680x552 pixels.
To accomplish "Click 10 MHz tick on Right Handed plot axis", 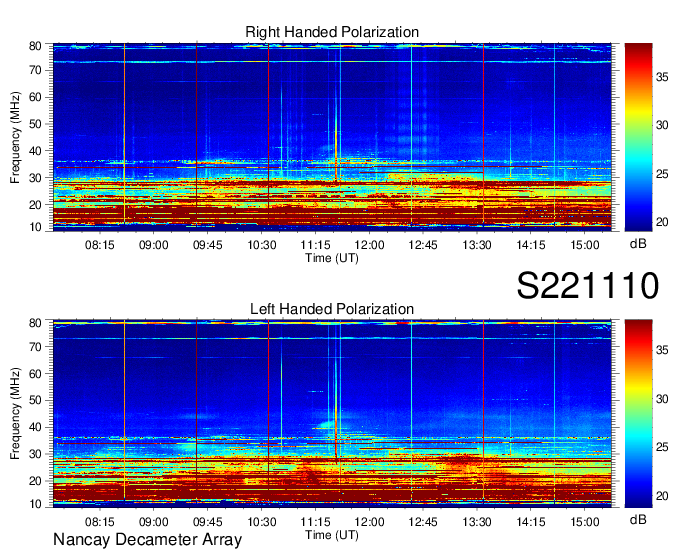I will pos(35,227).
